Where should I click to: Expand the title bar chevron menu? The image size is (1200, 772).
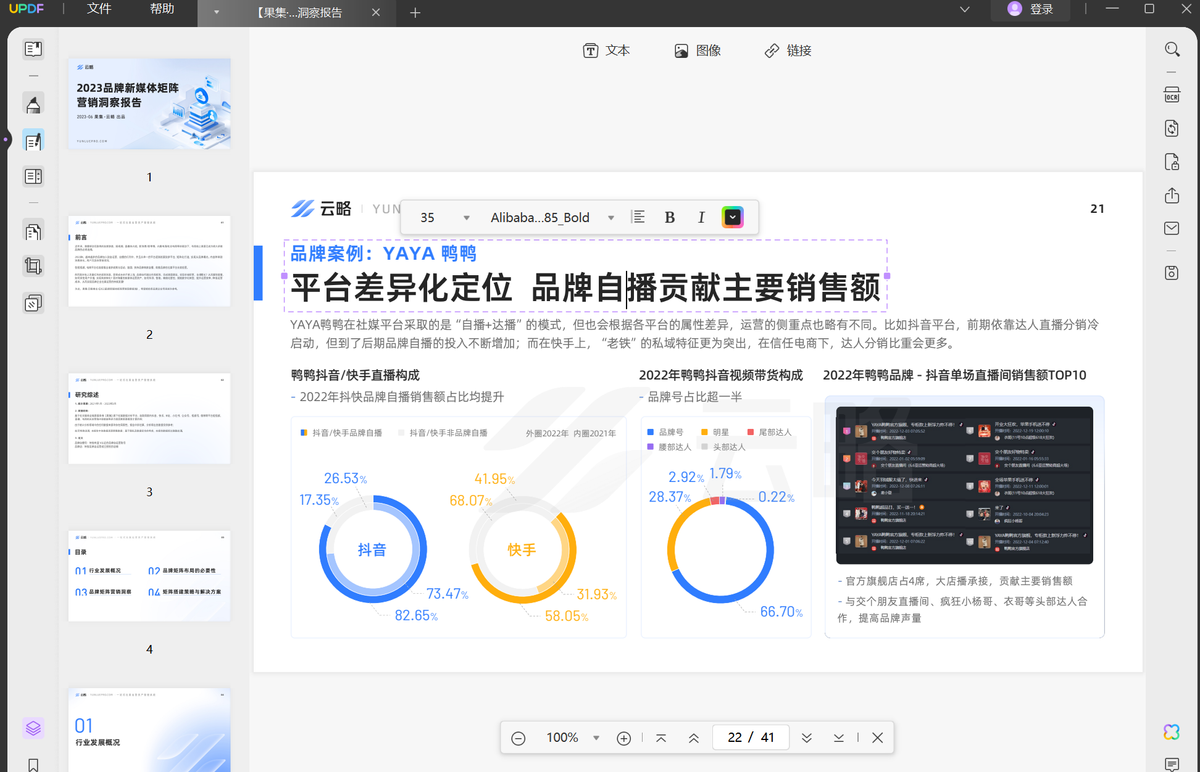click(x=964, y=9)
